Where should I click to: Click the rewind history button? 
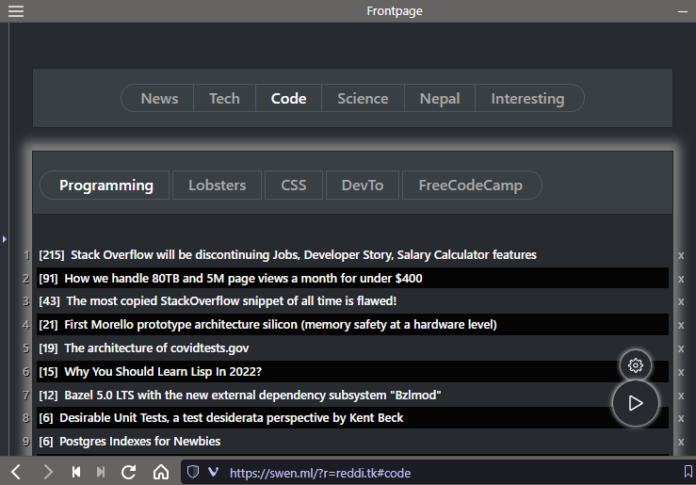tap(76, 472)
